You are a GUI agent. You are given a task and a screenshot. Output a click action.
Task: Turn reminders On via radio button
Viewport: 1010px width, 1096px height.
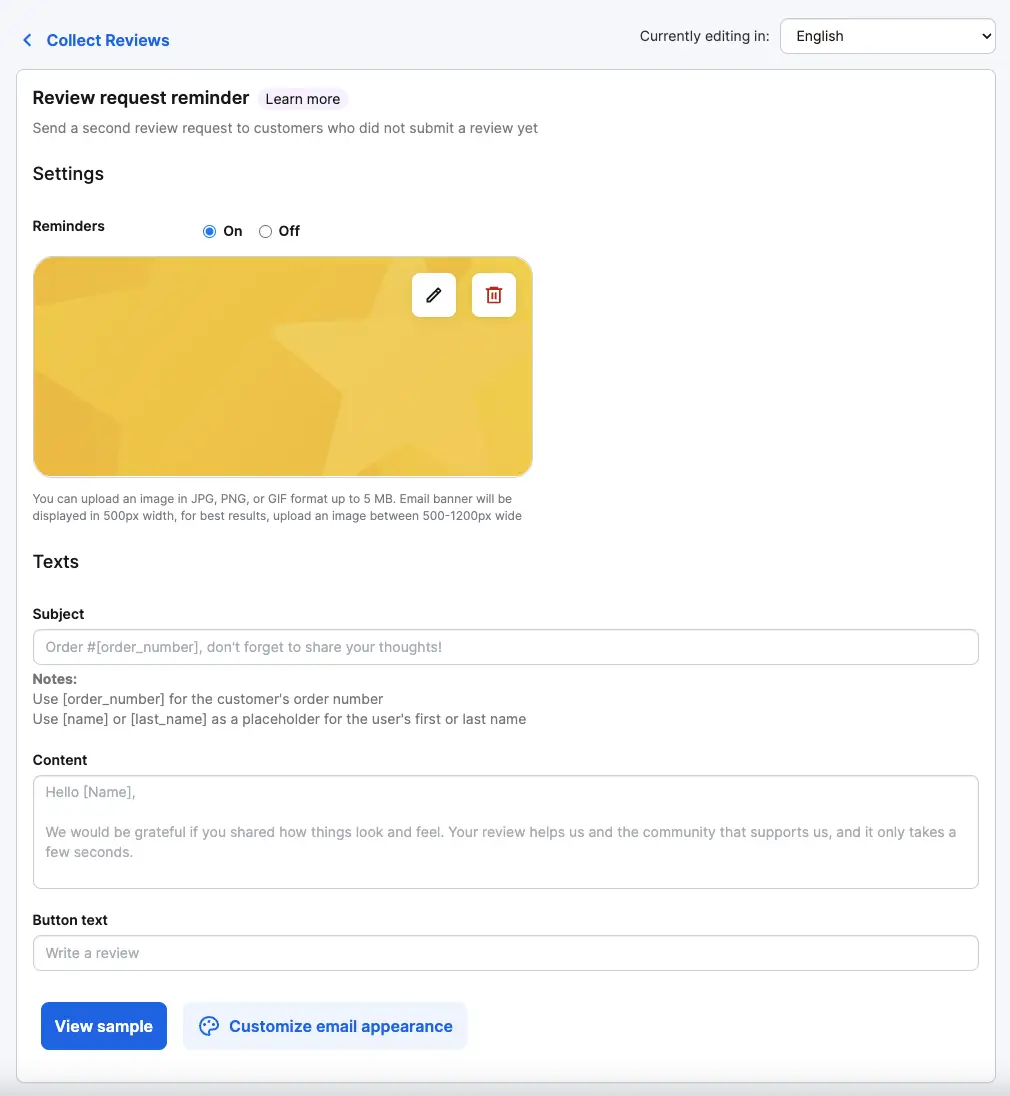209,231
